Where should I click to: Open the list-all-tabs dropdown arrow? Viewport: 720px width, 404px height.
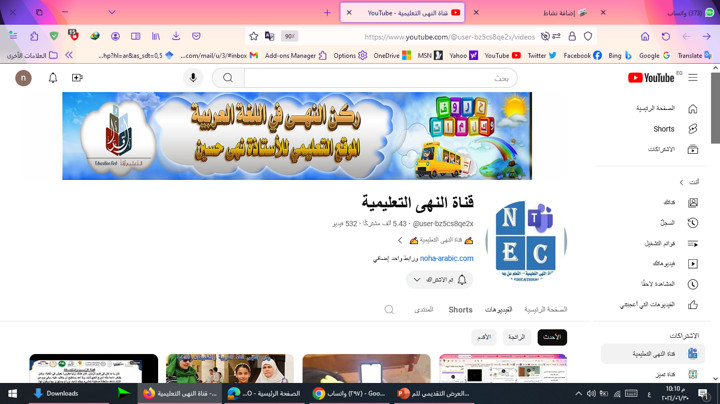point(112,12)
